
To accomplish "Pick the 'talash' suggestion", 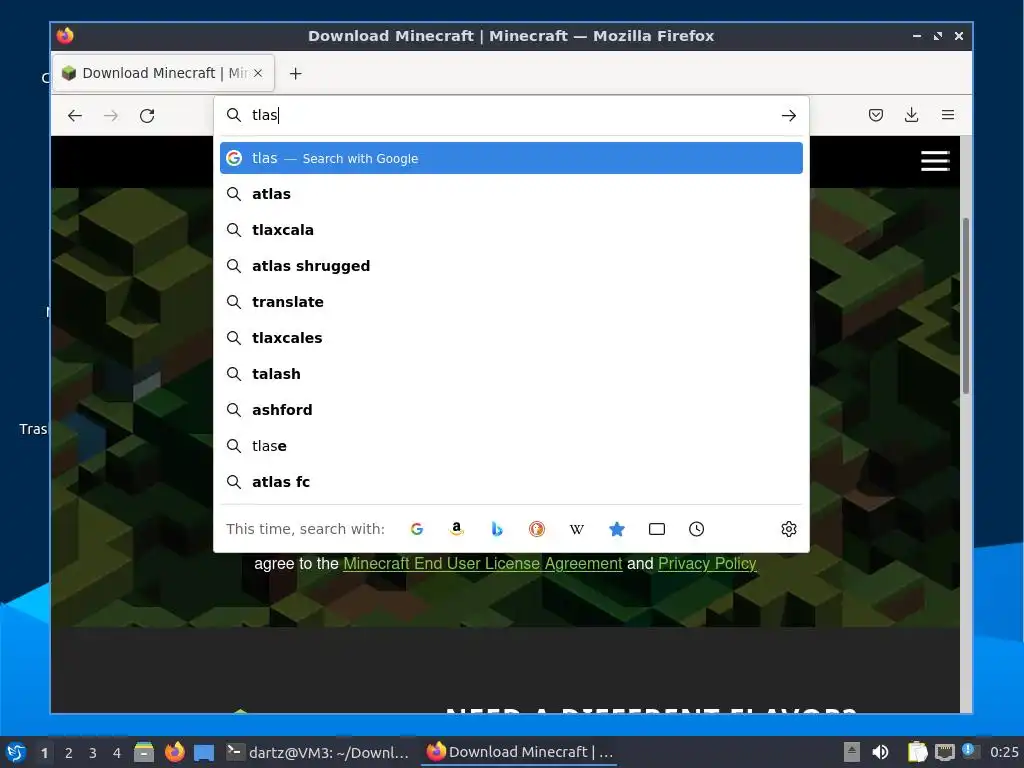I will (511, 374).
